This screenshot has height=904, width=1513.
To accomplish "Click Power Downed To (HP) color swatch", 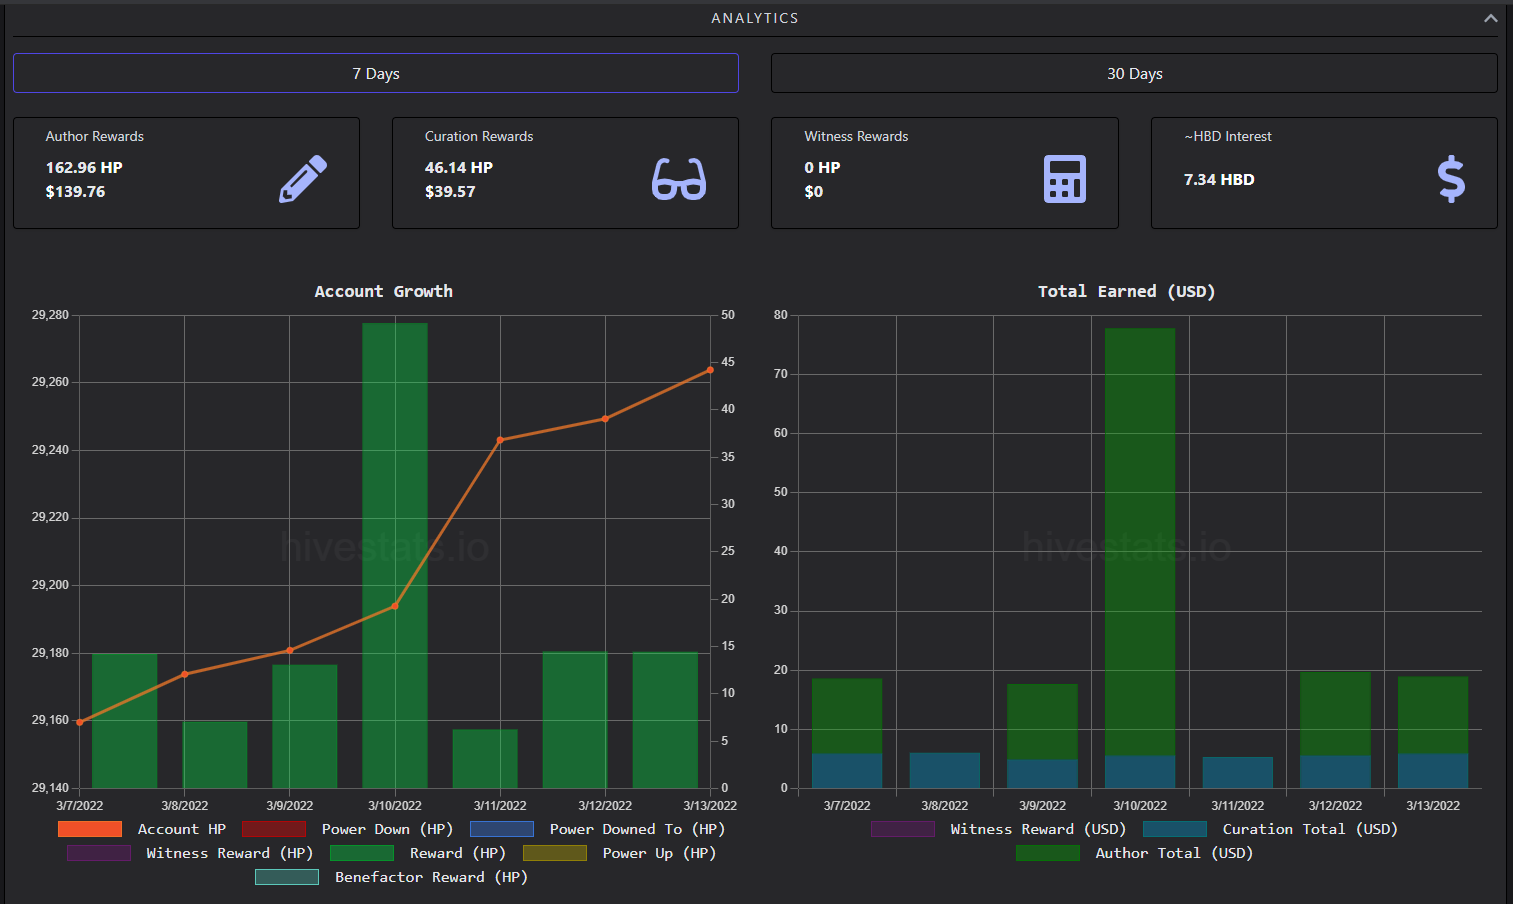I will coord(501,829).
